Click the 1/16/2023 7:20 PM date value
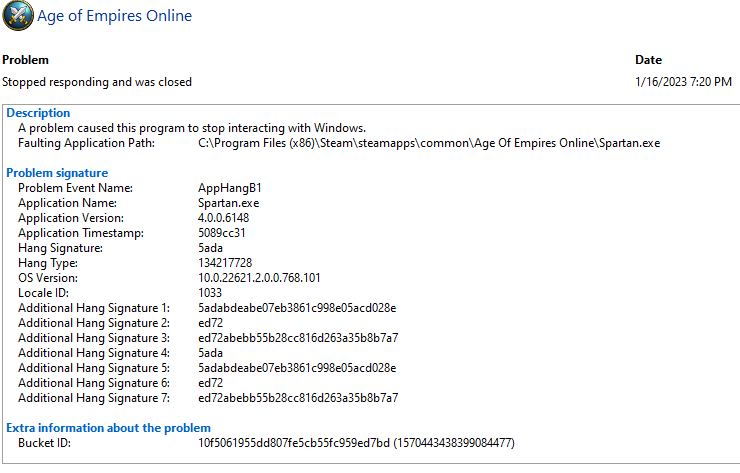The image size is (740, 473). click(x=683, y=82)
